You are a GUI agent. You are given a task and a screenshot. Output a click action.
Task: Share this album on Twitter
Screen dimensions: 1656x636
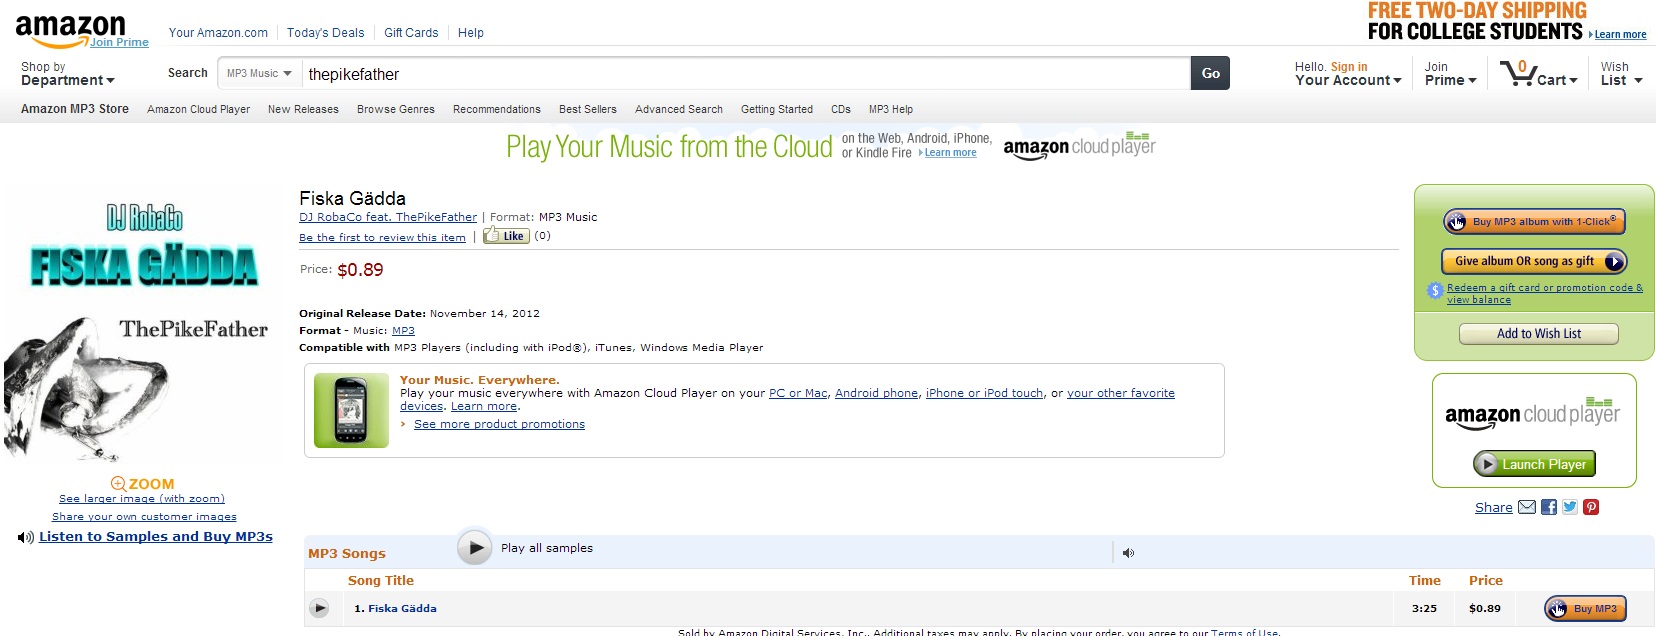1570,507
